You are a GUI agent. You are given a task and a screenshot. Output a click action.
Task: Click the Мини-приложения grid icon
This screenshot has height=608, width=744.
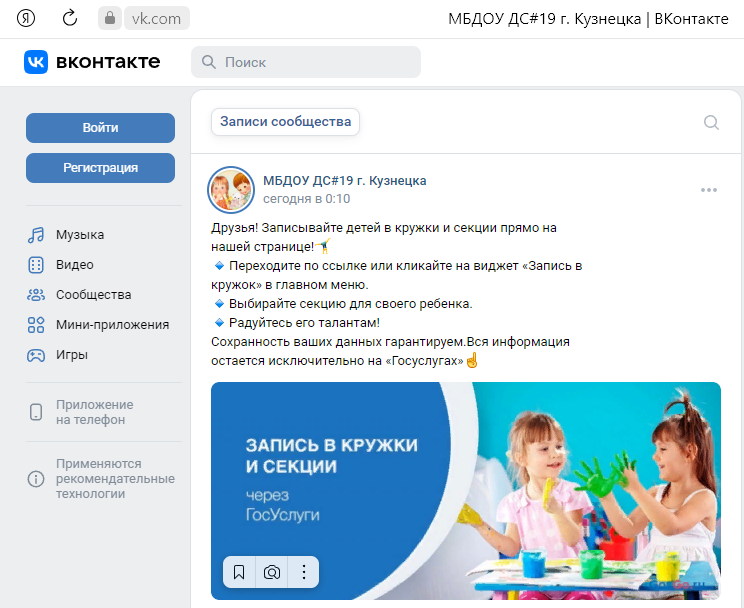[x=36, y=325]
